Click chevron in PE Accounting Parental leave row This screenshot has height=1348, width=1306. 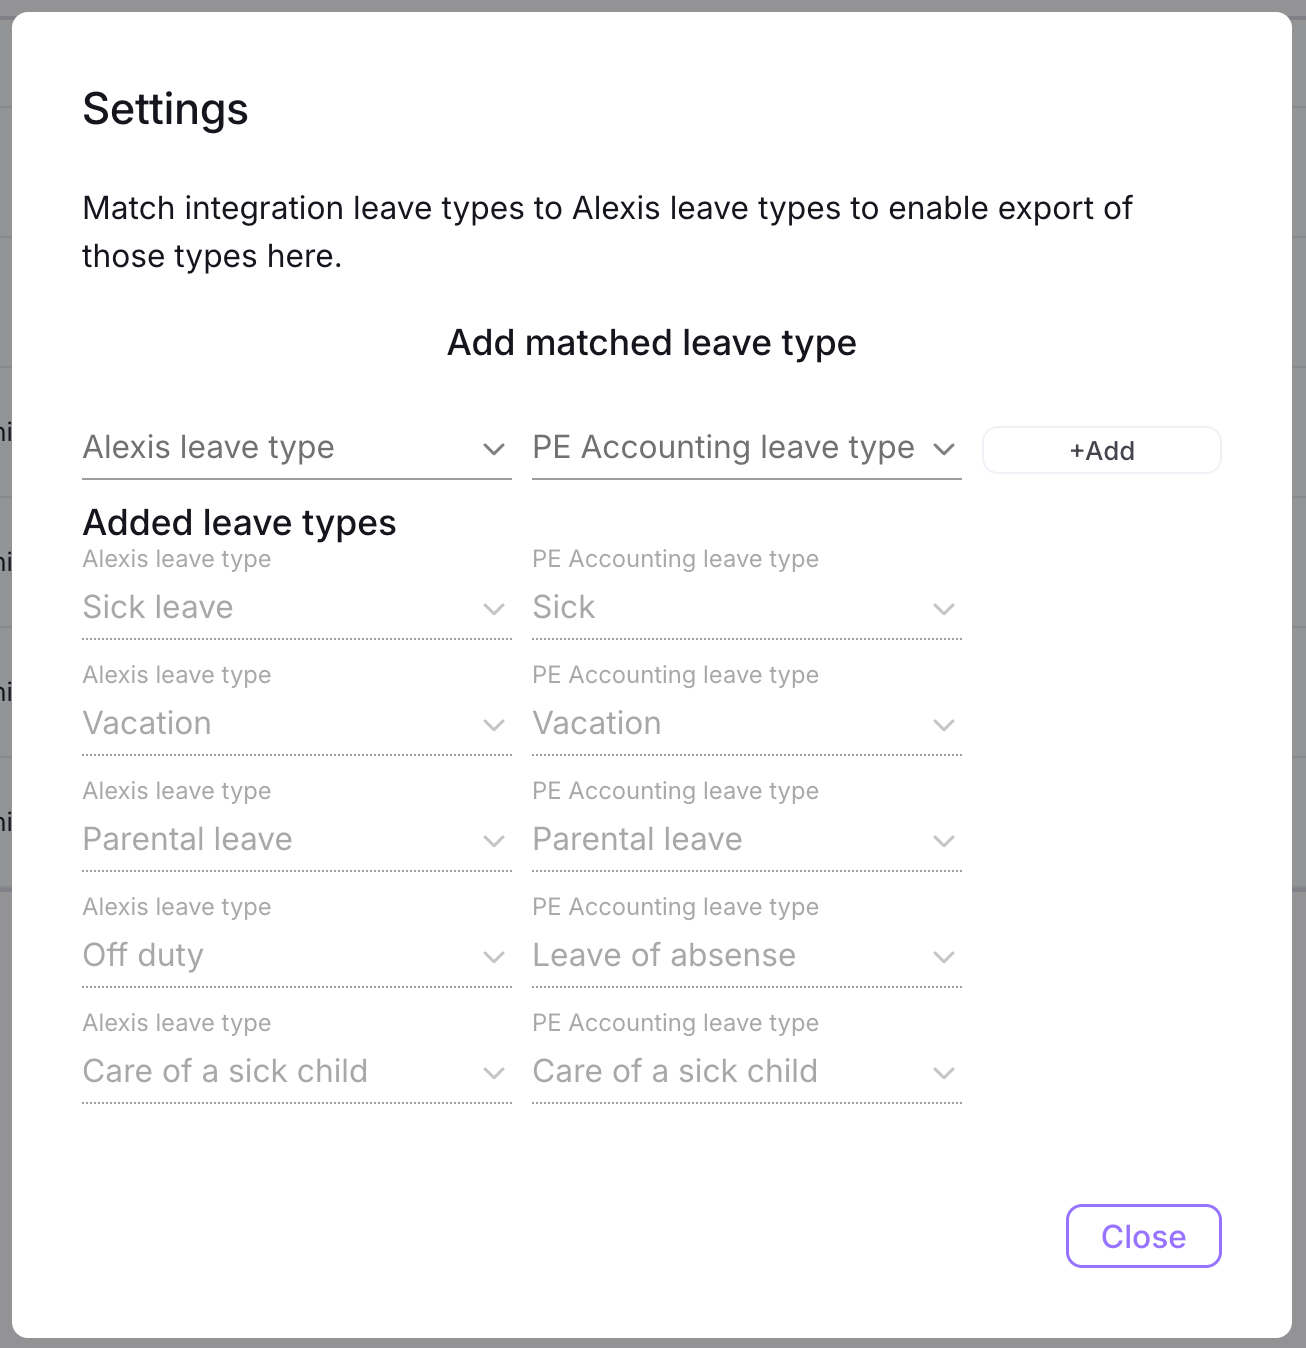click(x=944, y=841)
